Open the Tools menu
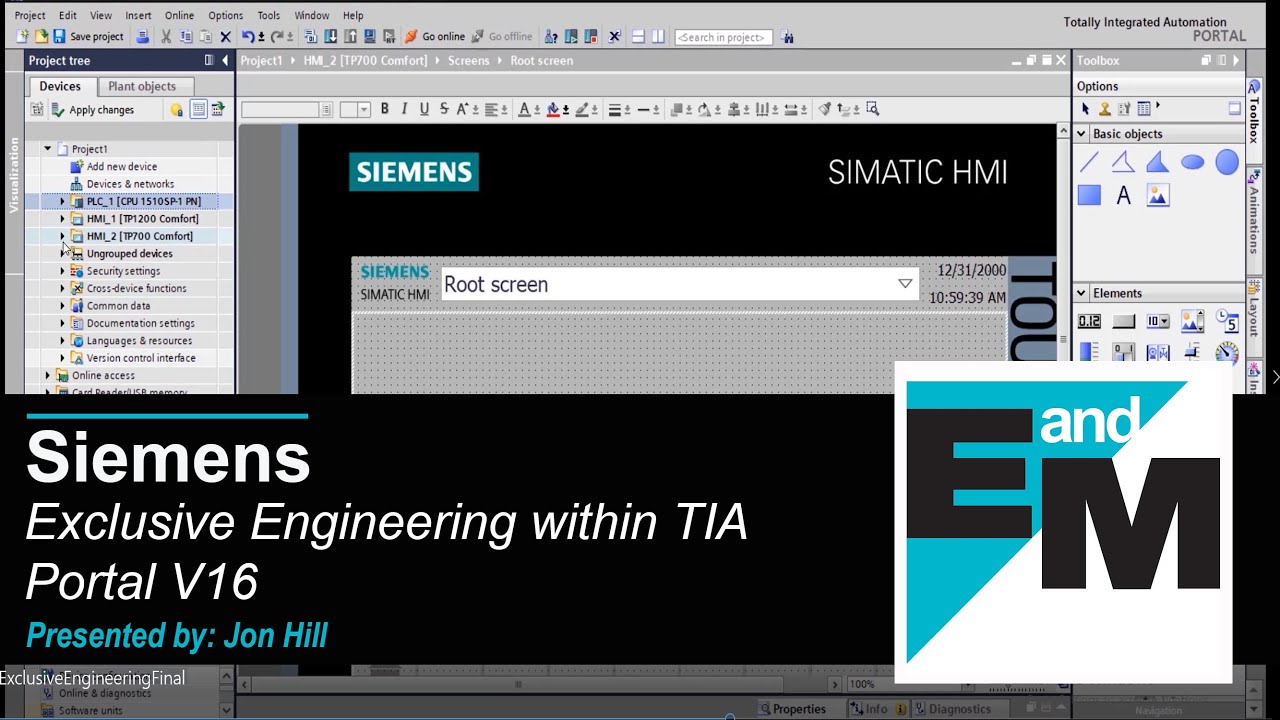 [268, 15]
